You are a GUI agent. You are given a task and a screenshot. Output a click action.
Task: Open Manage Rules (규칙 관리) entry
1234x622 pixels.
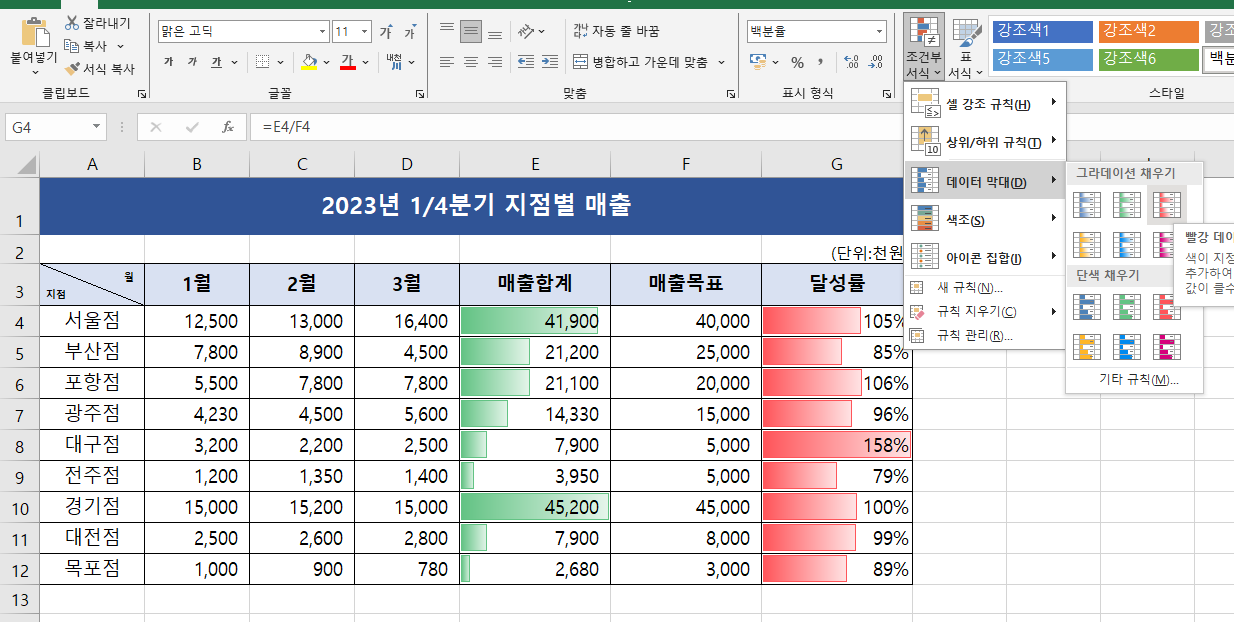pyautogui.click(x=985, y=335)
